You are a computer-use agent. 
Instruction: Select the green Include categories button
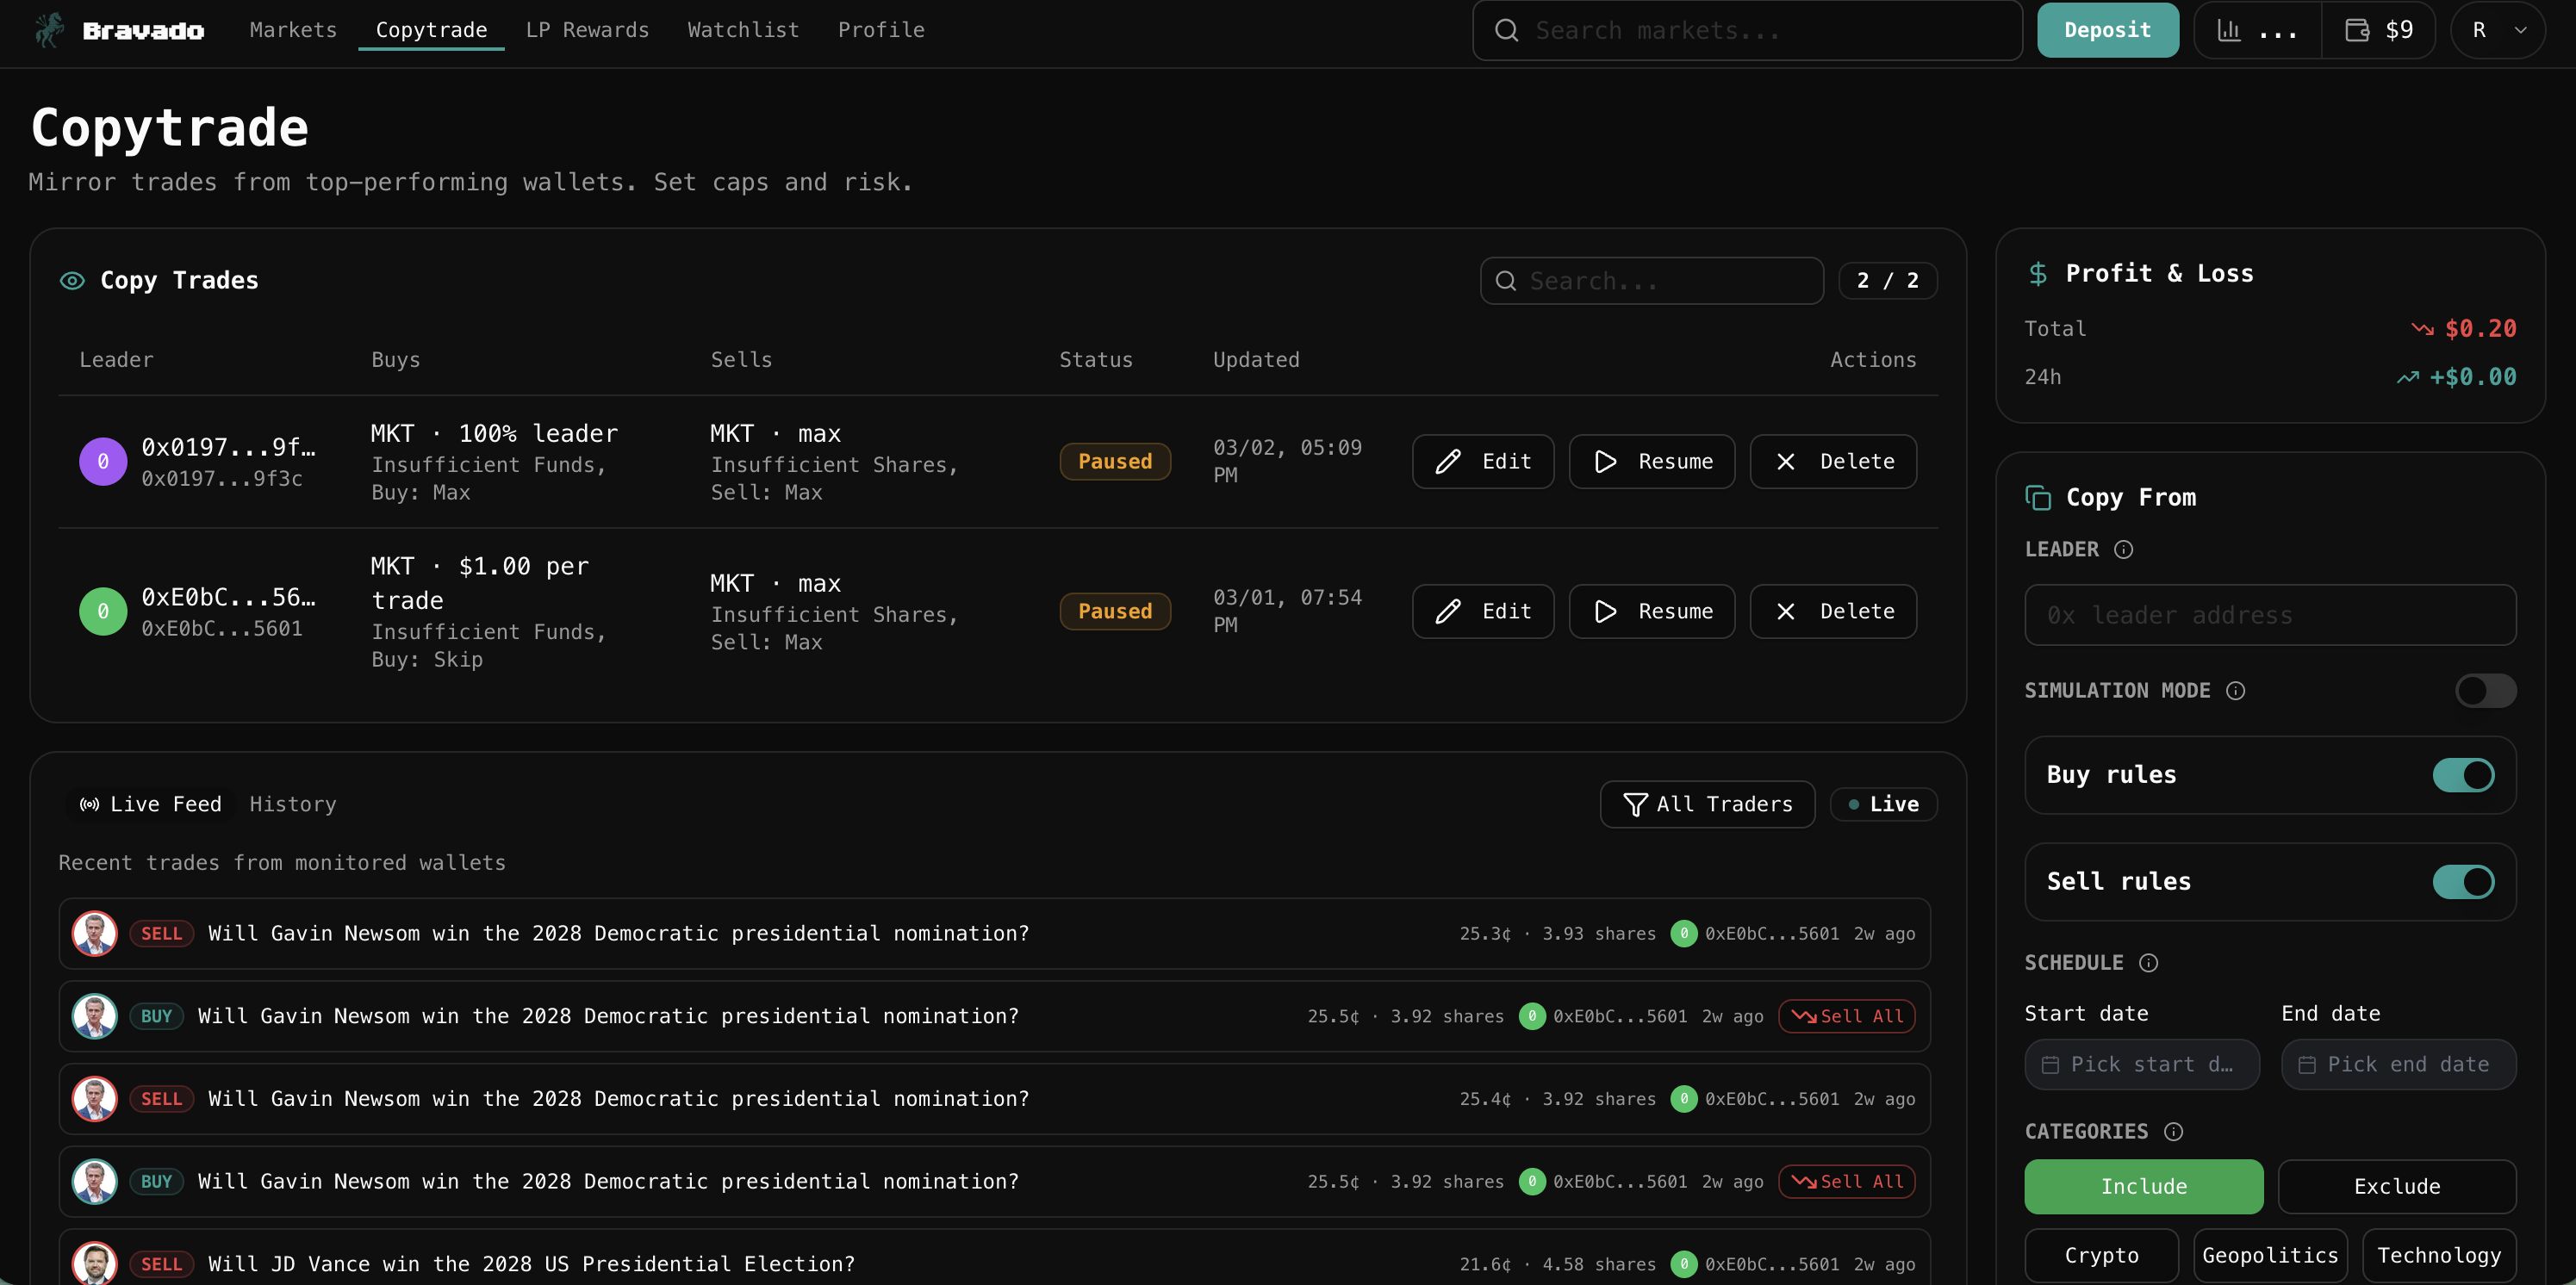pos(2143,1186)
